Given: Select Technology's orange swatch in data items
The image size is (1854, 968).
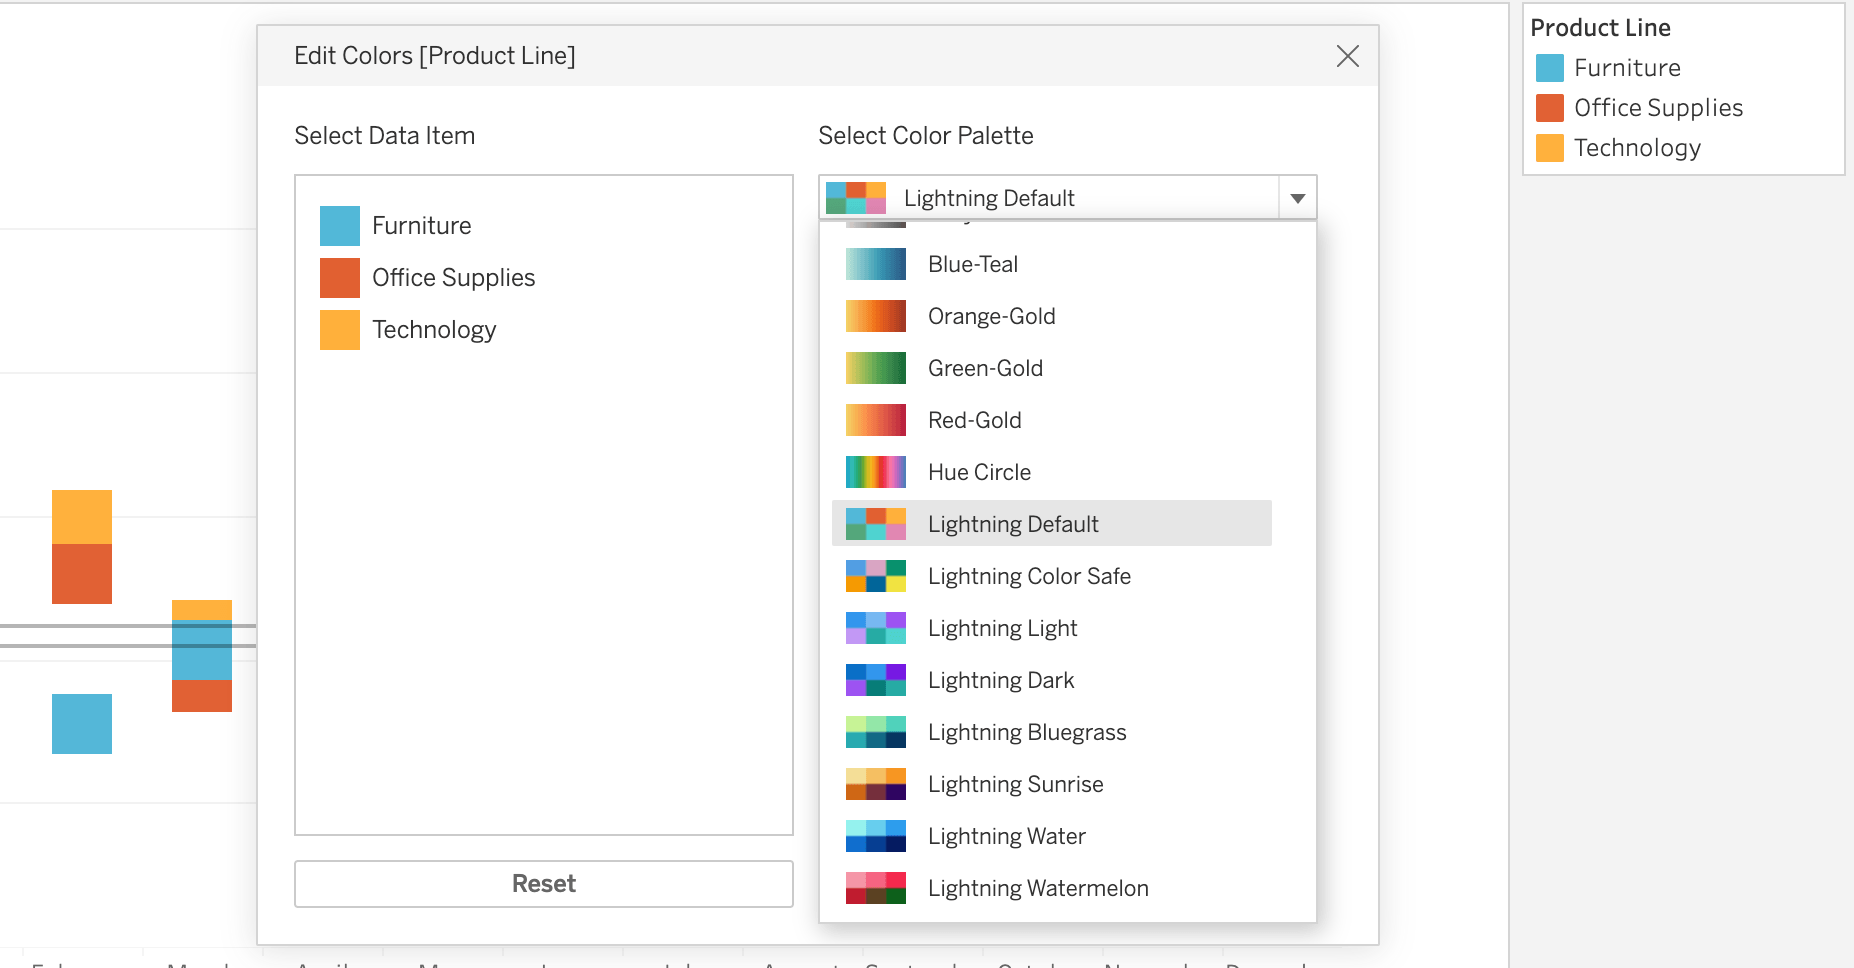Looking at the screenshot, I should coord(340,330).
